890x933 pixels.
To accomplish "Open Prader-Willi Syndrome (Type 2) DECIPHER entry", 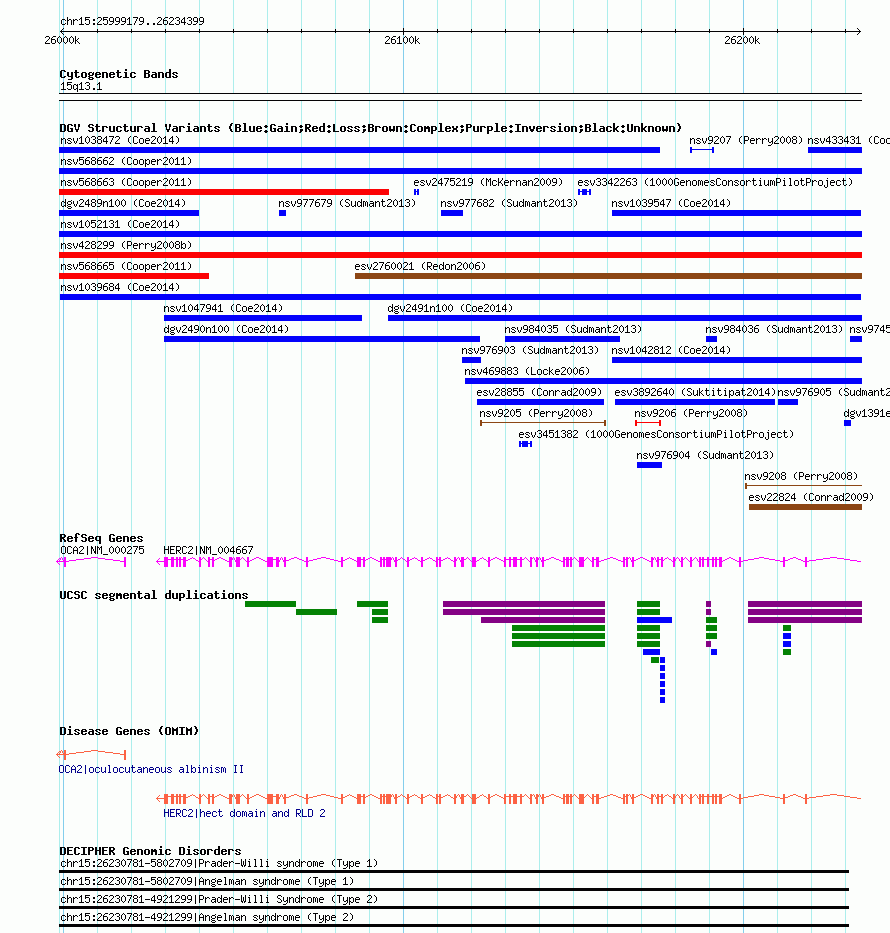I will (x=219, y=899).
